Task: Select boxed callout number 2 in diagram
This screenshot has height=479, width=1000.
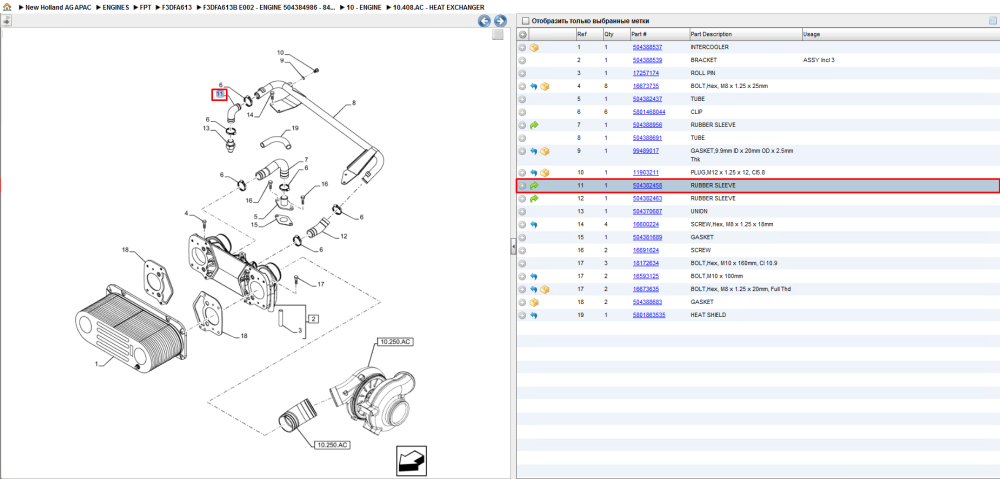Action: (x=314, y=318)
